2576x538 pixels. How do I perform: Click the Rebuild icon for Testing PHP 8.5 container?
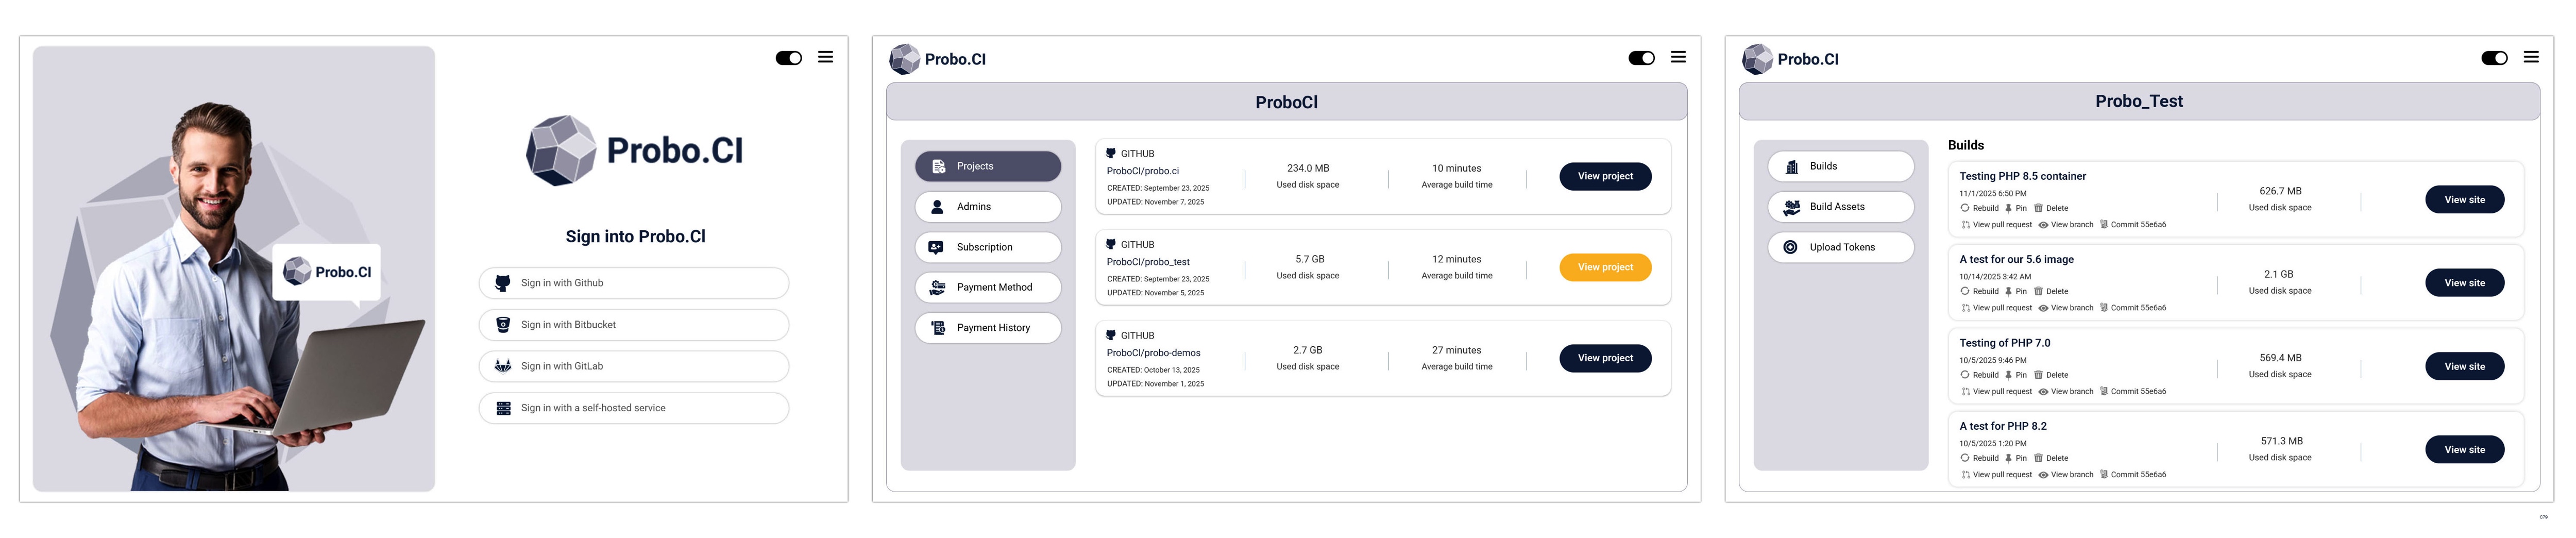coord(1965,208)
